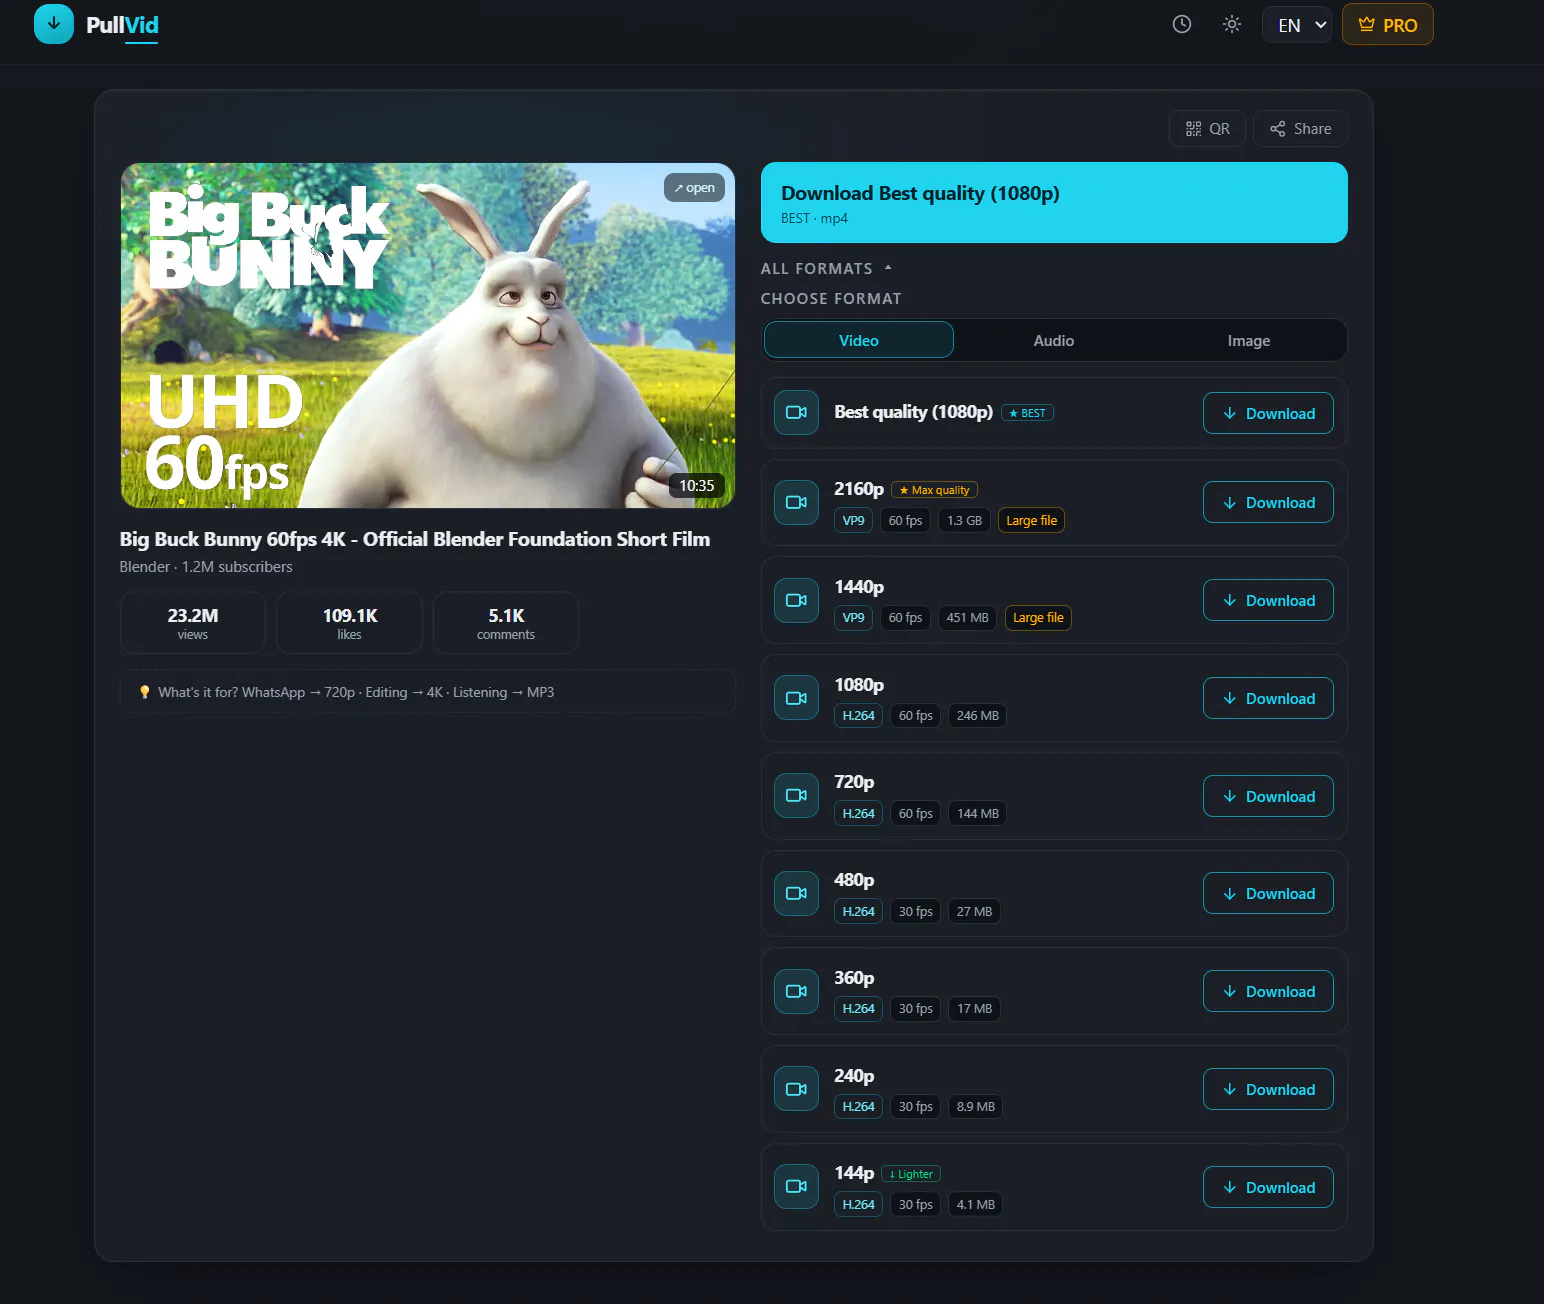Click the camera icon for 360p row
The image size is (1544, 1304).
click(x=797, y=991)
